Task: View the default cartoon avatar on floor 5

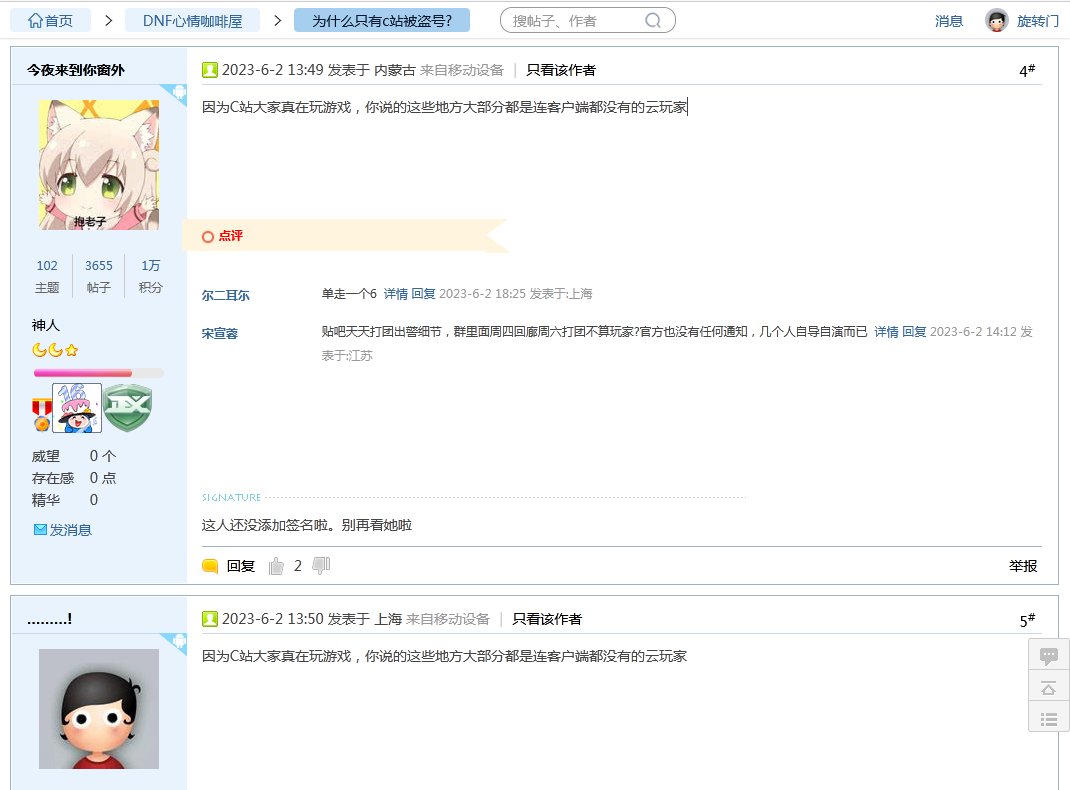Action: (99, 709)
